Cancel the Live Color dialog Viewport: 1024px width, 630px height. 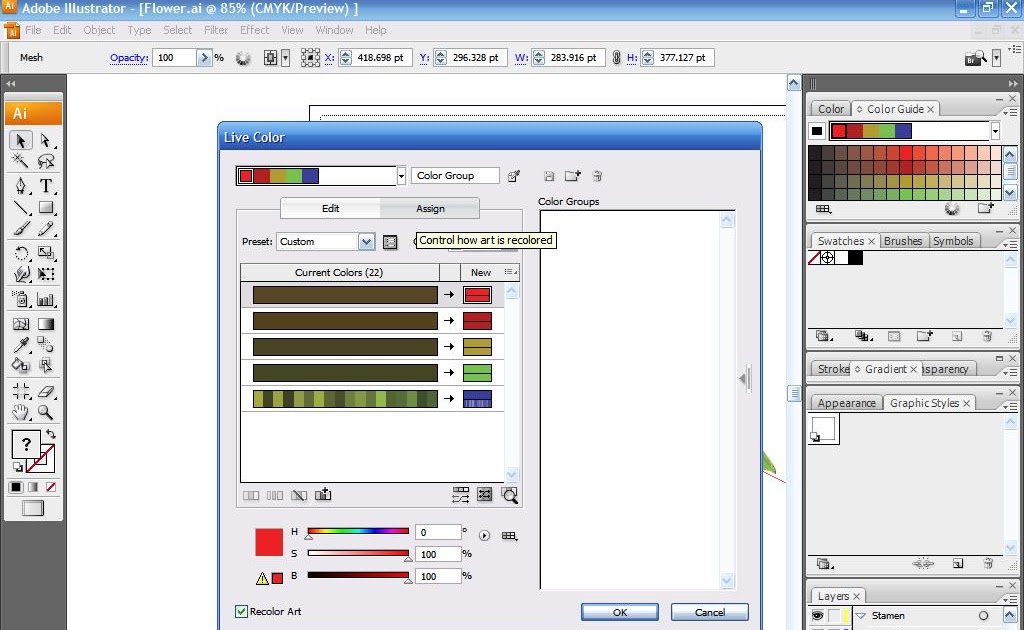[x=710, y=612]
